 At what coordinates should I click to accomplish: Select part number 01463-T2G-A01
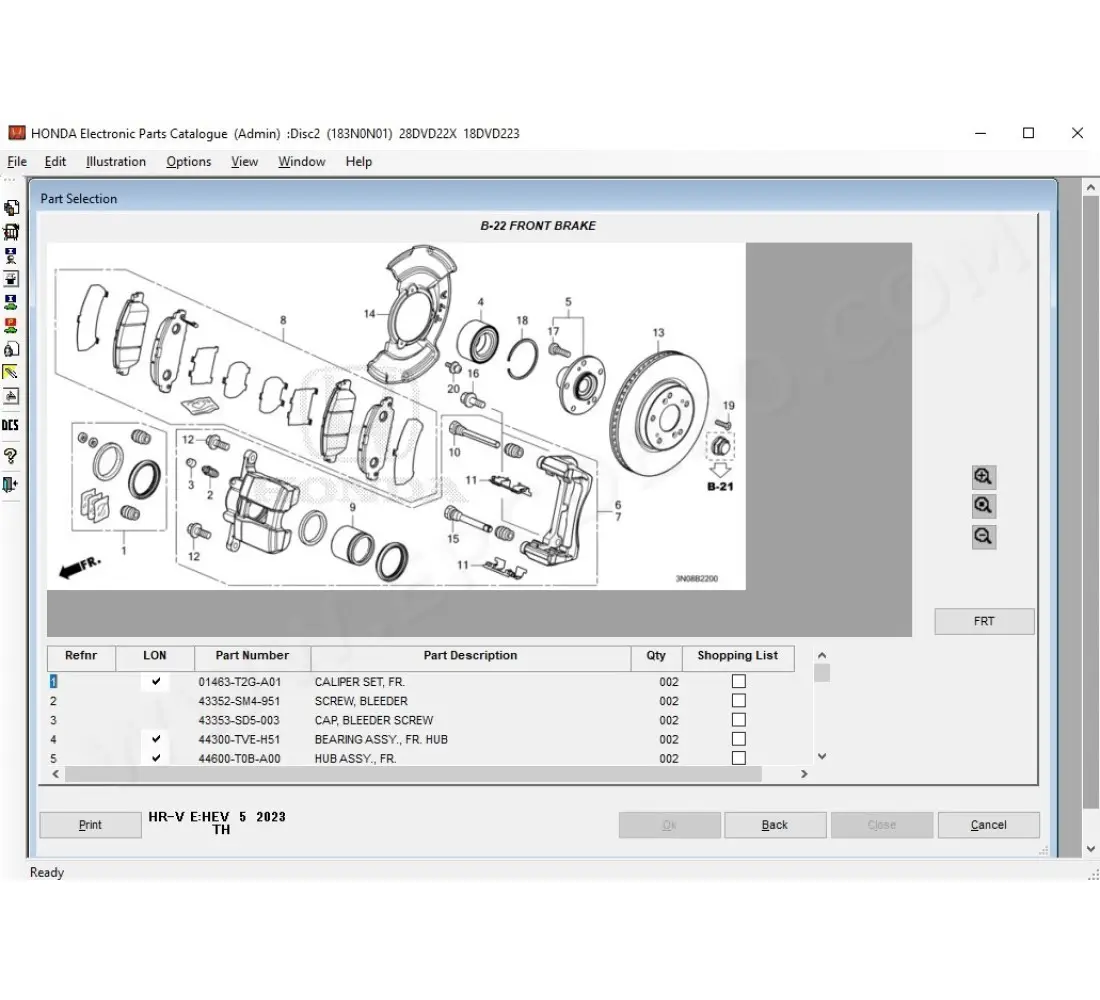click(240, 682)
